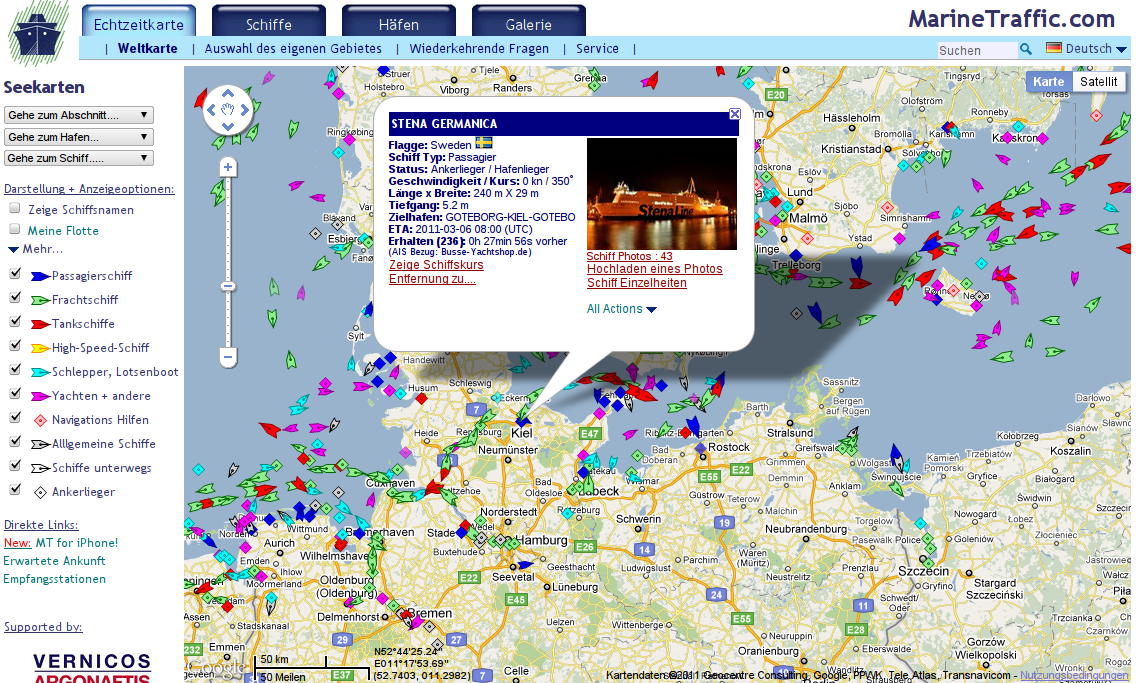The width and height of the screenshot is (1136, 683).
Task: Click the red Tankschiffe legend icon
Action: click(40, 324)
